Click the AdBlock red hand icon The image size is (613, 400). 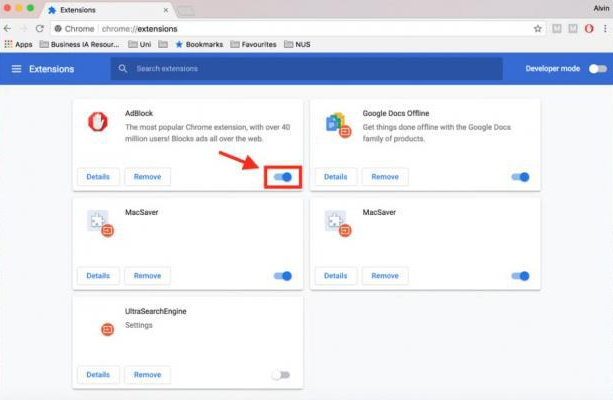(98, 122)
